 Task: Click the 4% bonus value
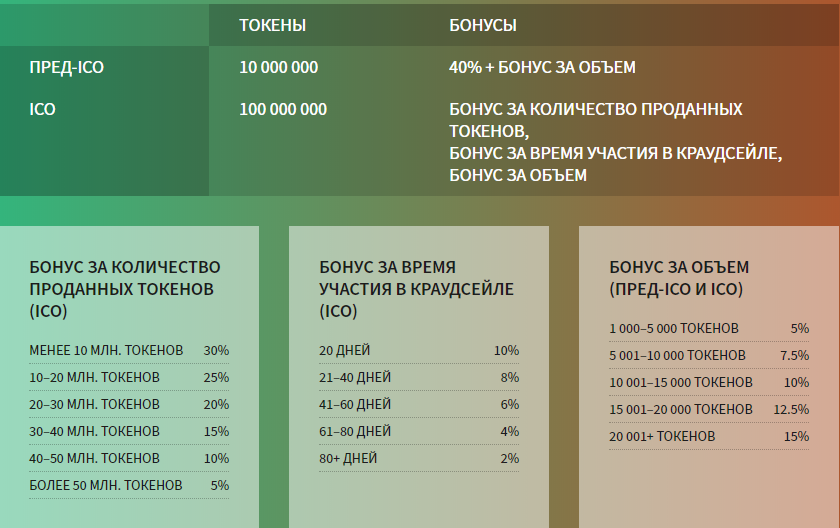tap(509, 431)
